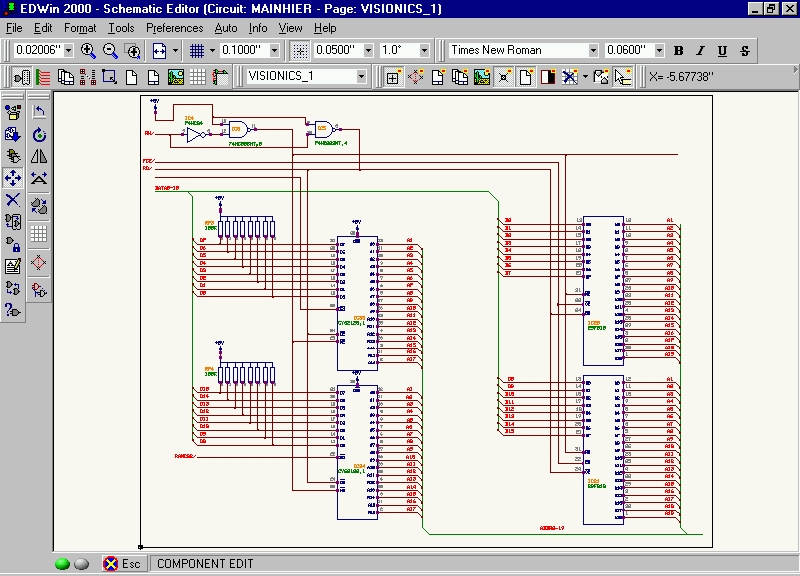Click the zoom out magnifier icon
The height and width of the screenshot is (576, 800).
[110, 51]
